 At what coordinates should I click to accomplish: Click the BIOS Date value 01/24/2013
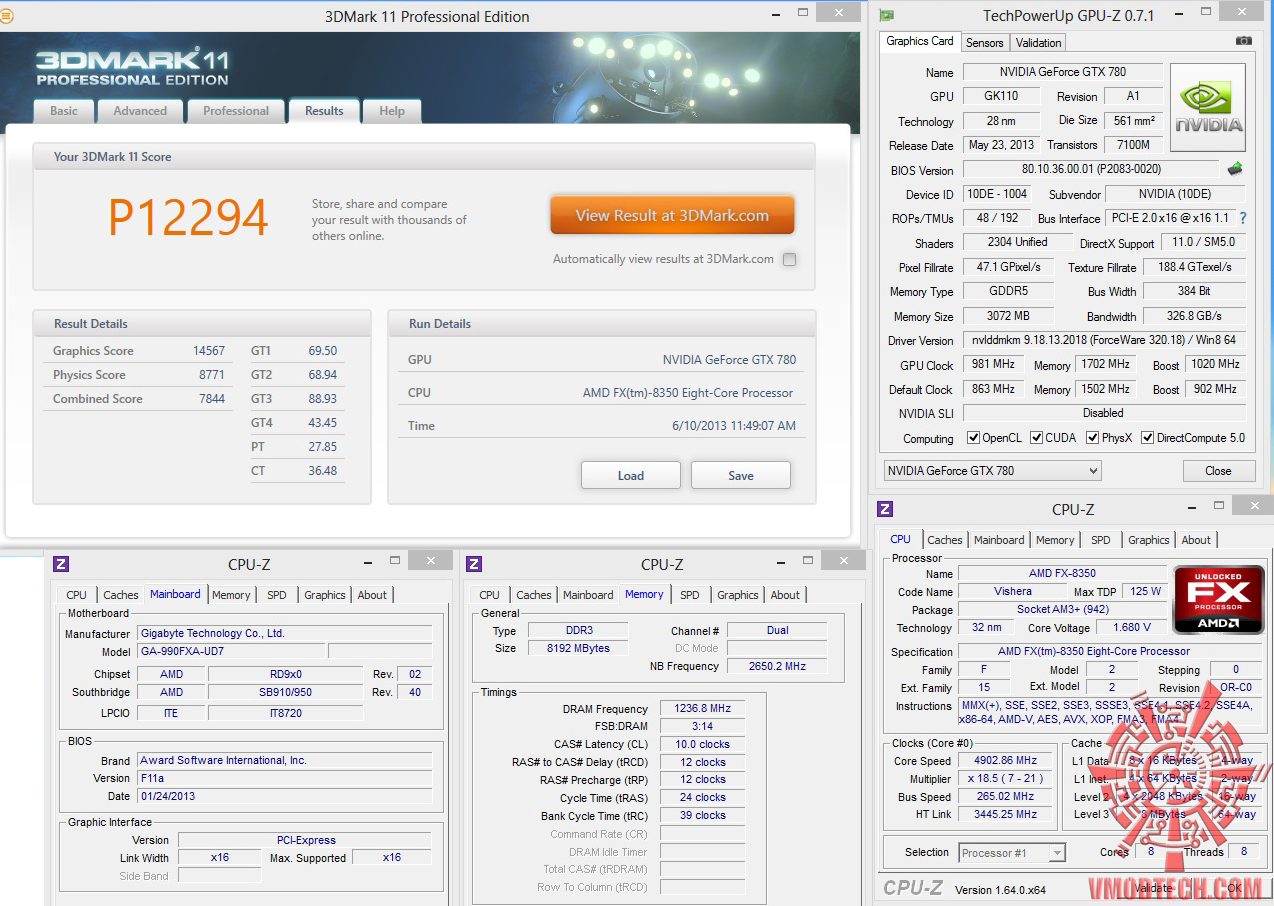(285, 796)
